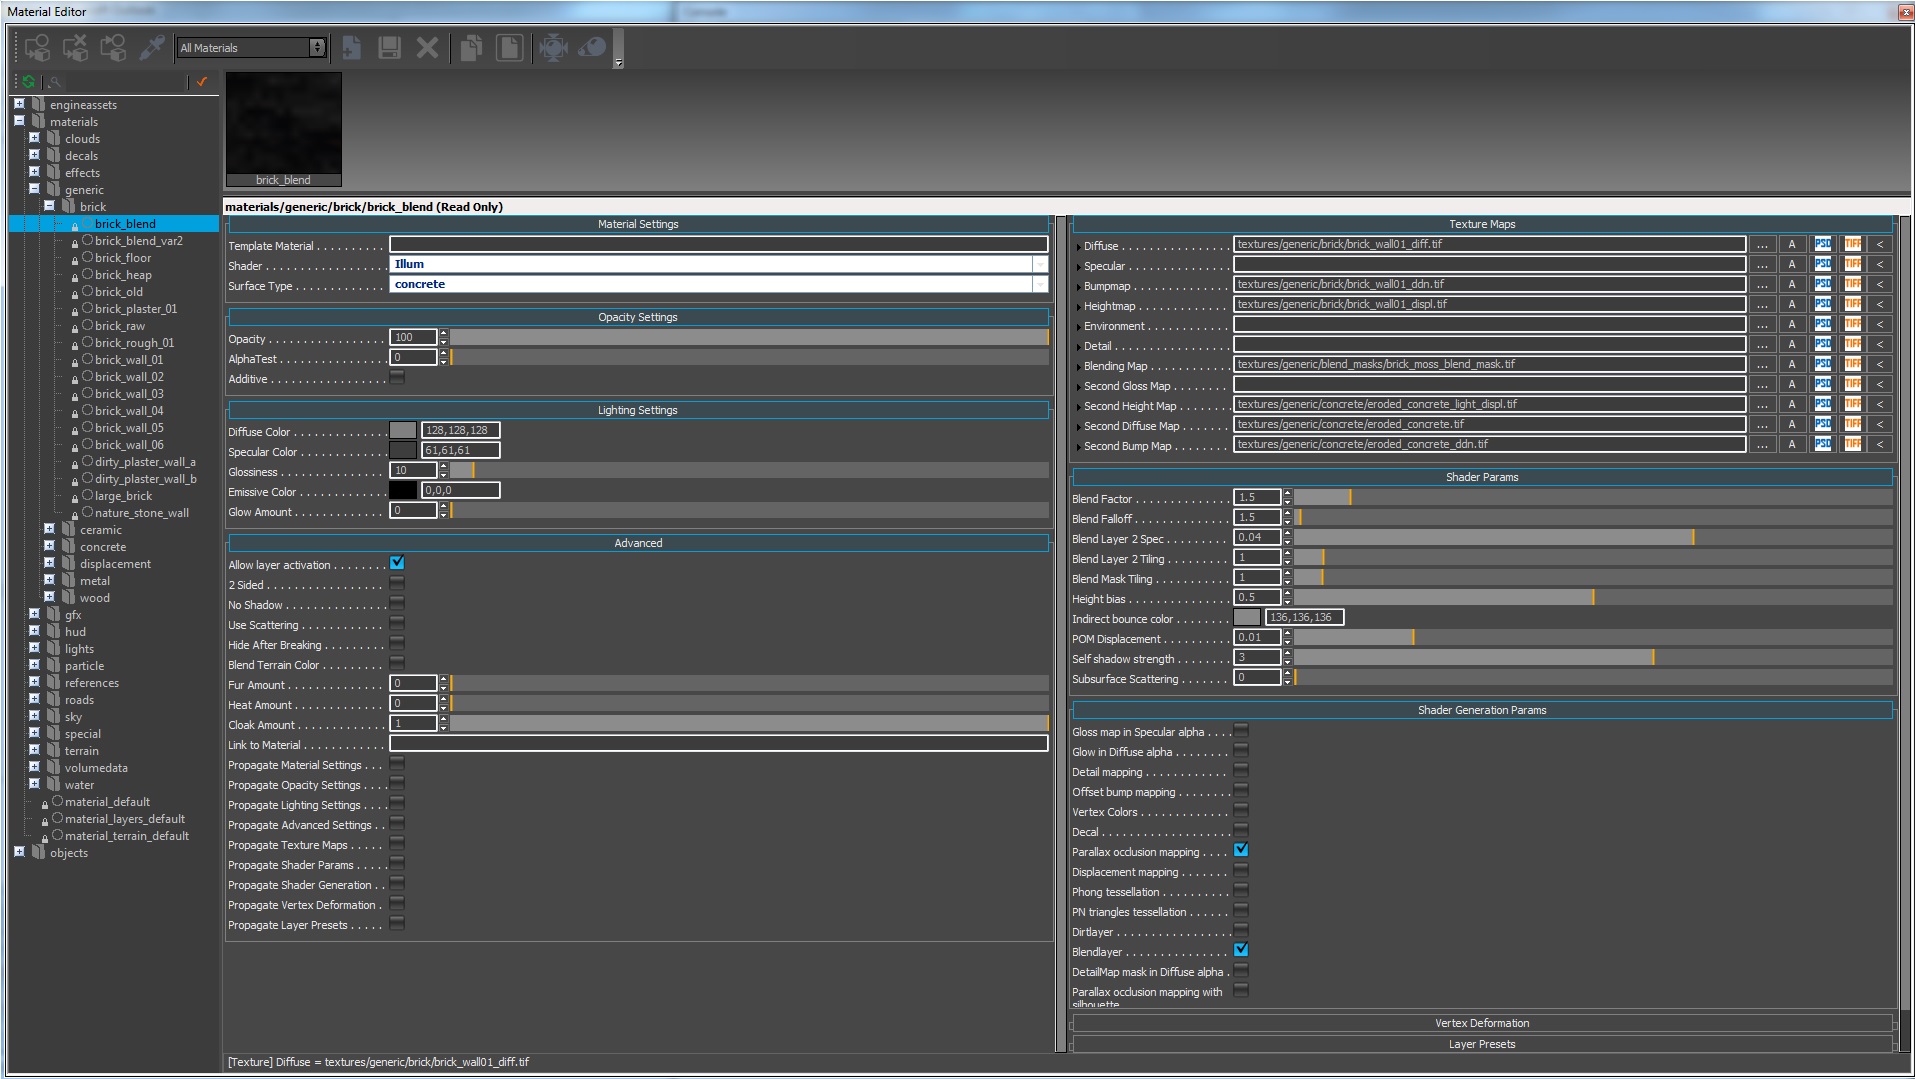This screenshot has height=1079, width=1915.
Task: Select the Assign Material to Selection tool
Action: [38, 47]
